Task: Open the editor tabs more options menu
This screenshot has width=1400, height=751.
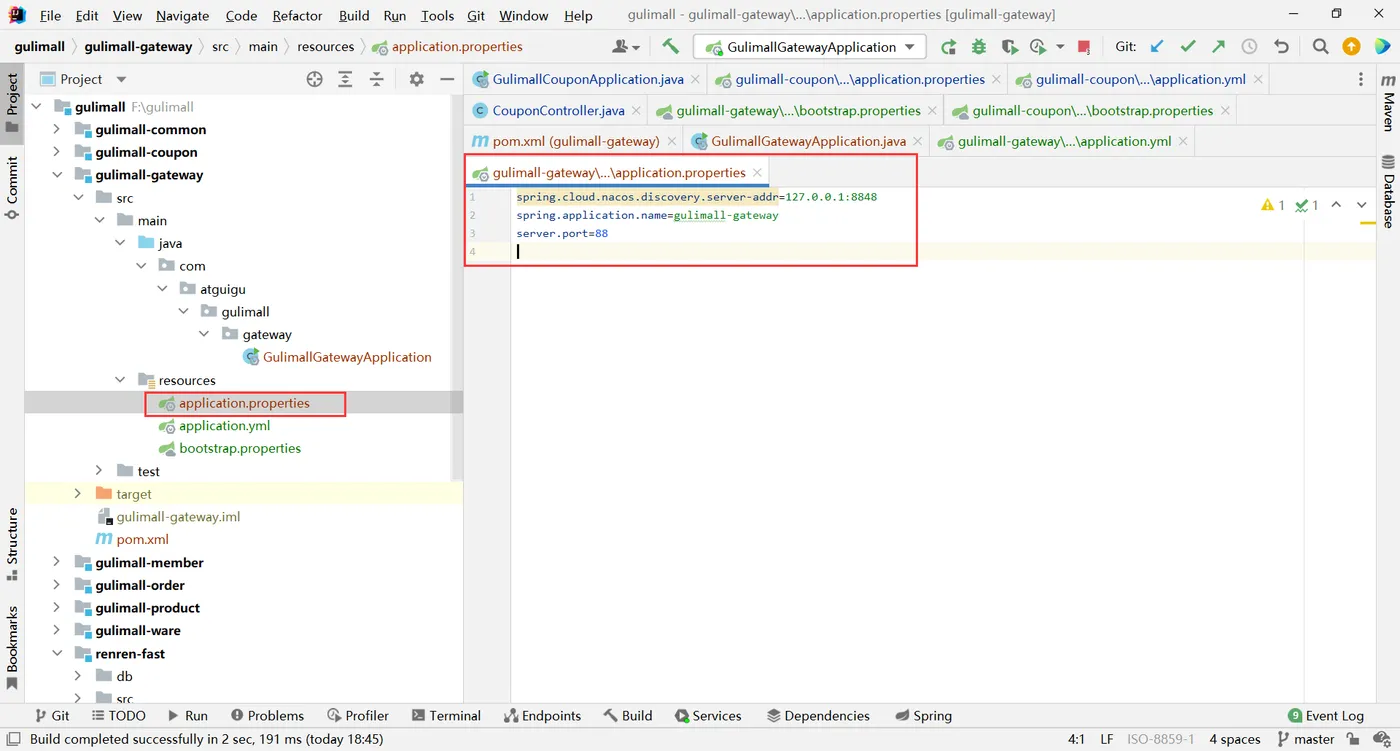Action: tap(1361, 79)
